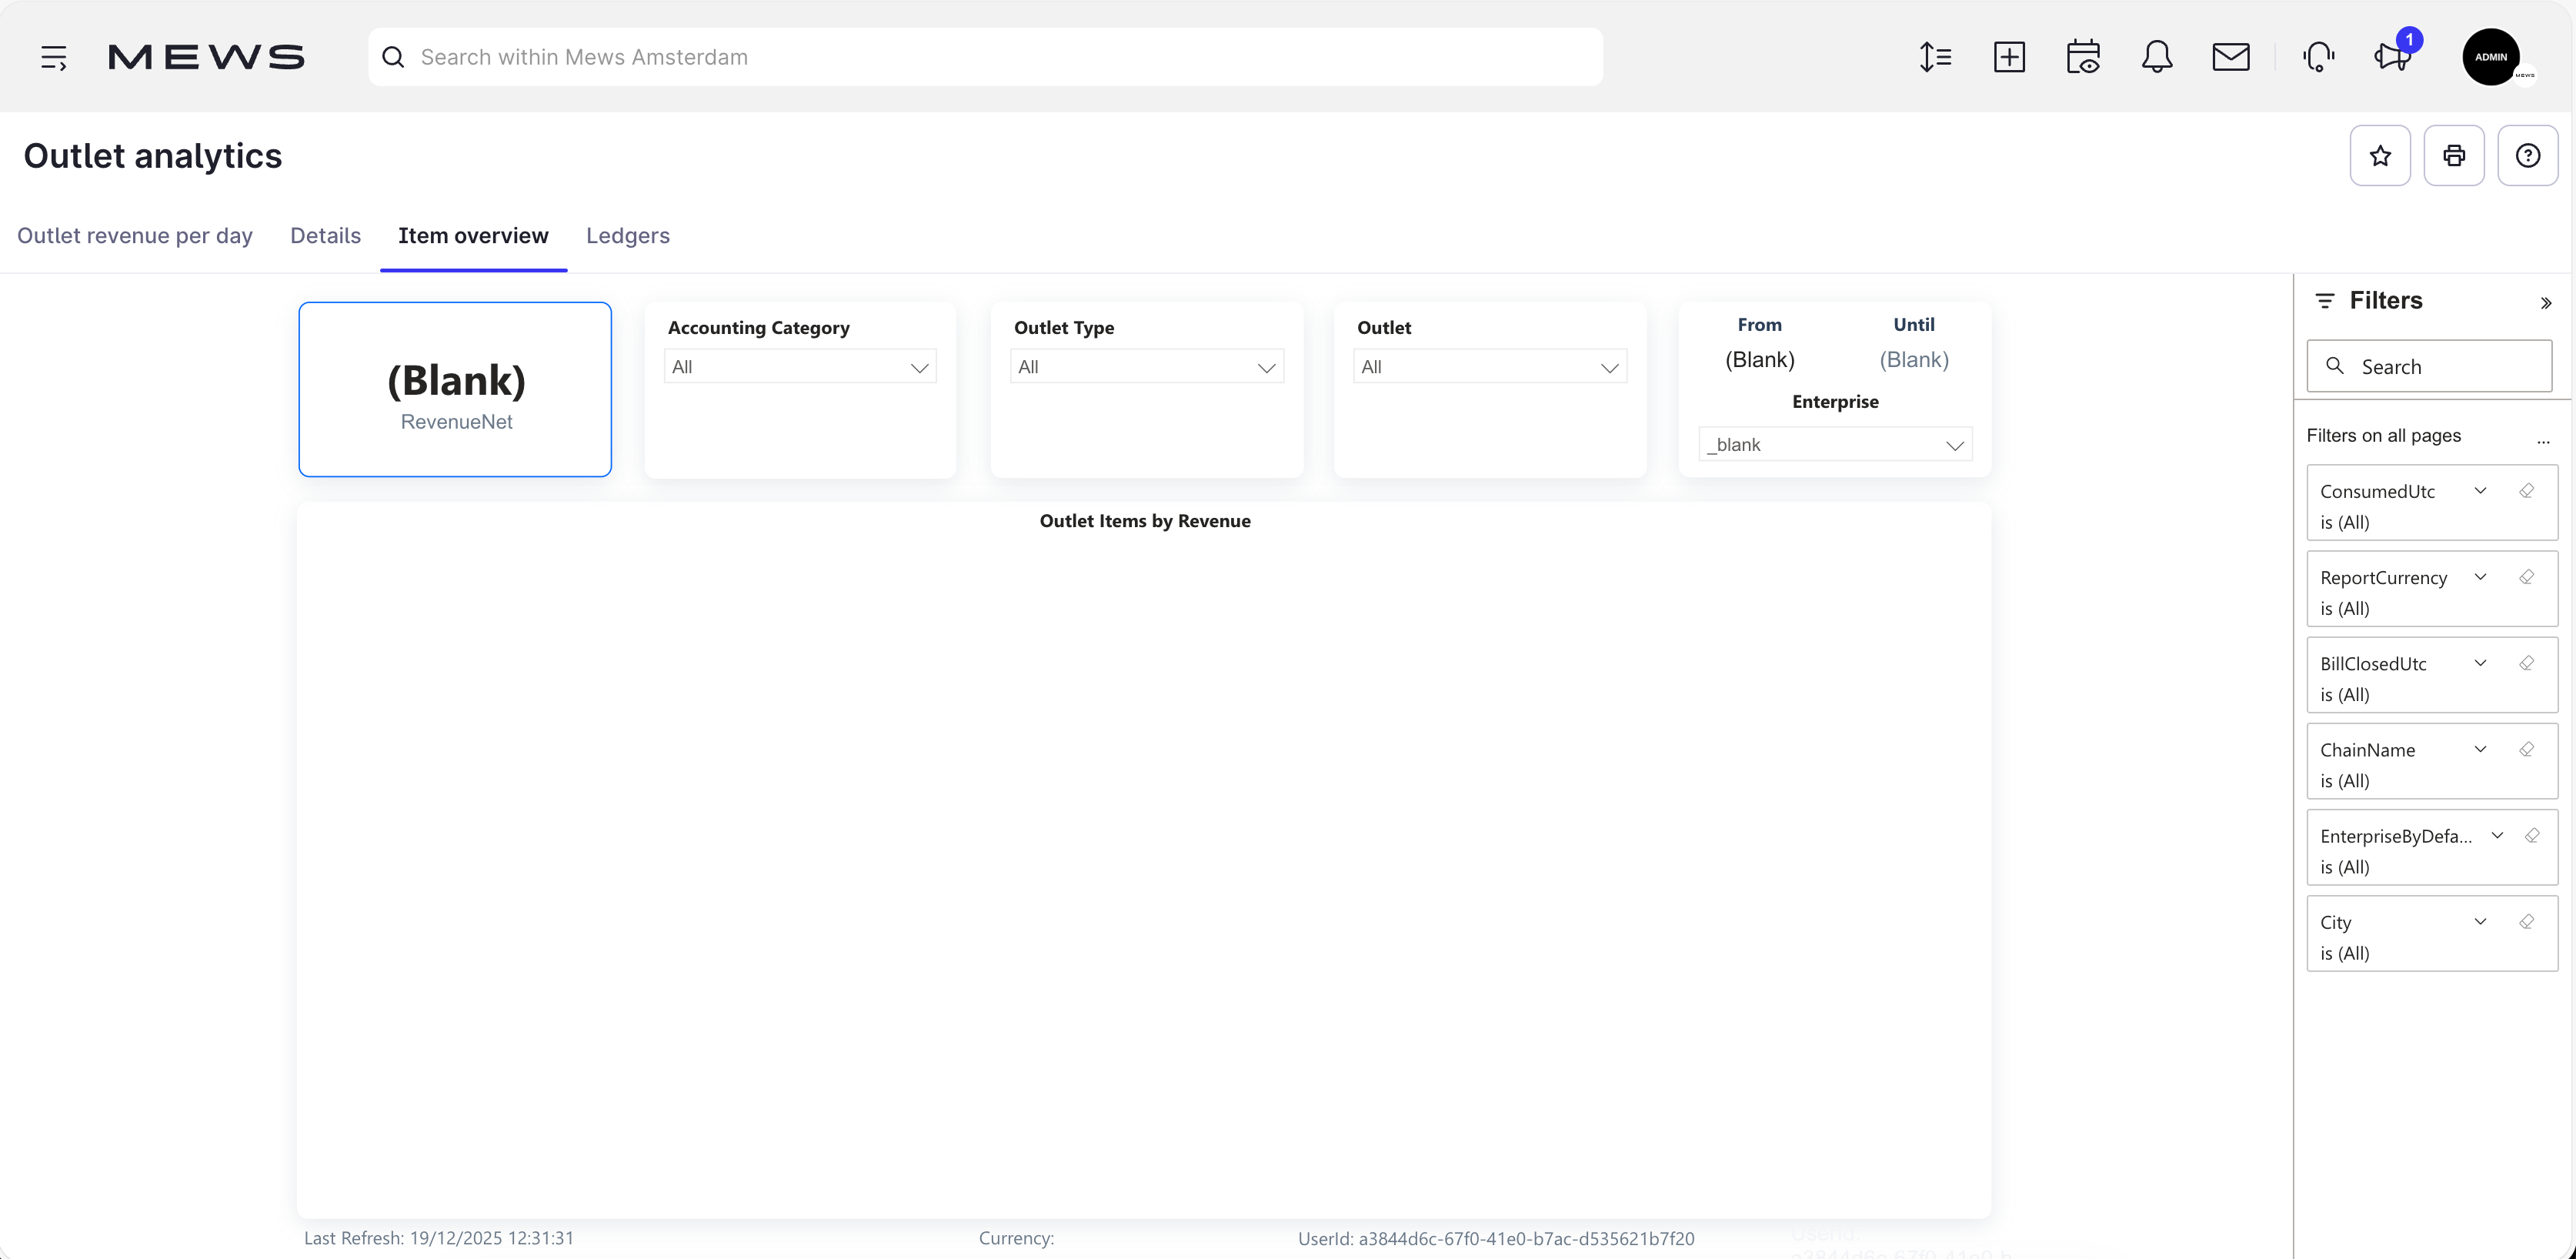This screenshot has height=1259, width=2576.
Task: Open the Accounting Category dropdown
Action: tap(800, 367)
